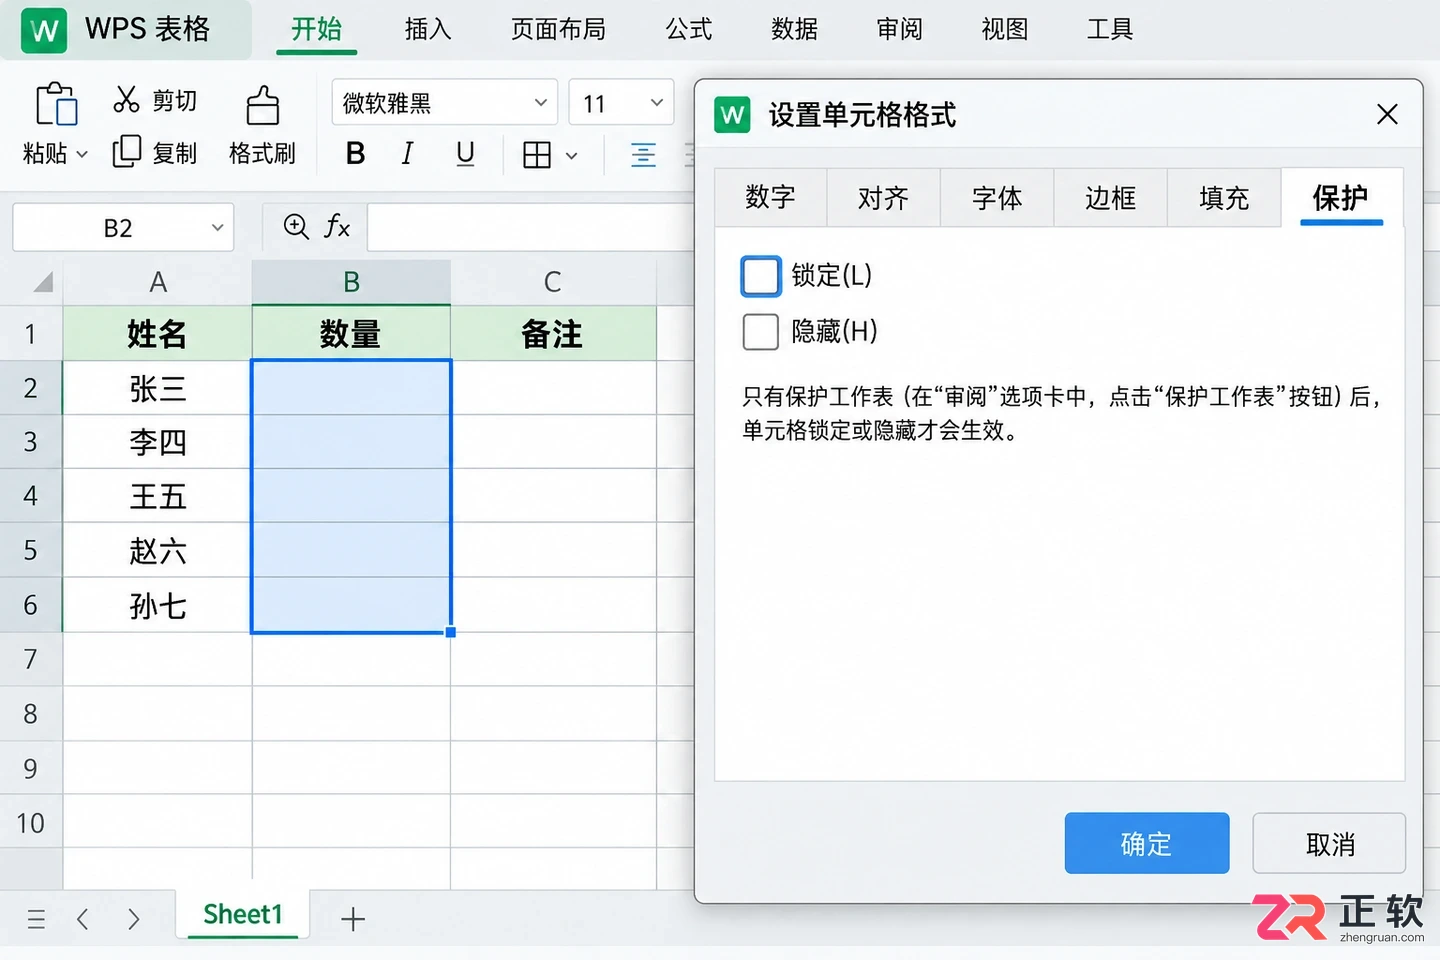Select column A header
Image resolution: width=1440 pixels, height=960 pixels.
pos(157,282)
